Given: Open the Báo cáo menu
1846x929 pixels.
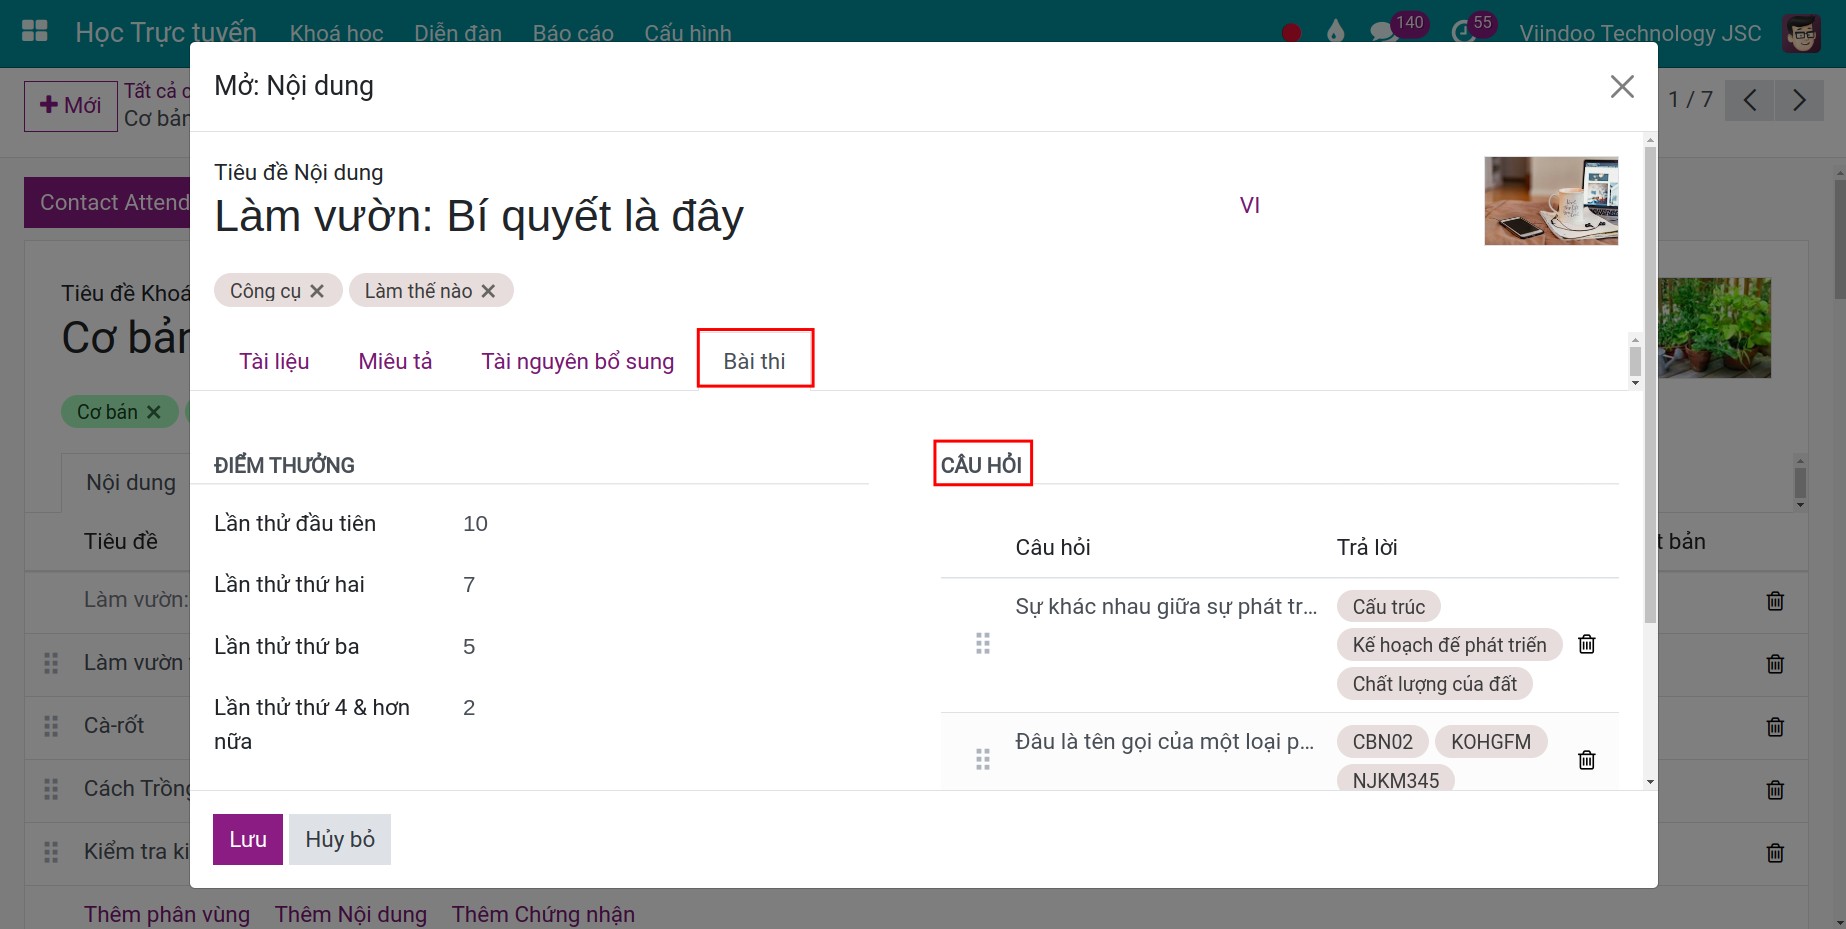Looking at the screenshot, I should tap(573, 33).
